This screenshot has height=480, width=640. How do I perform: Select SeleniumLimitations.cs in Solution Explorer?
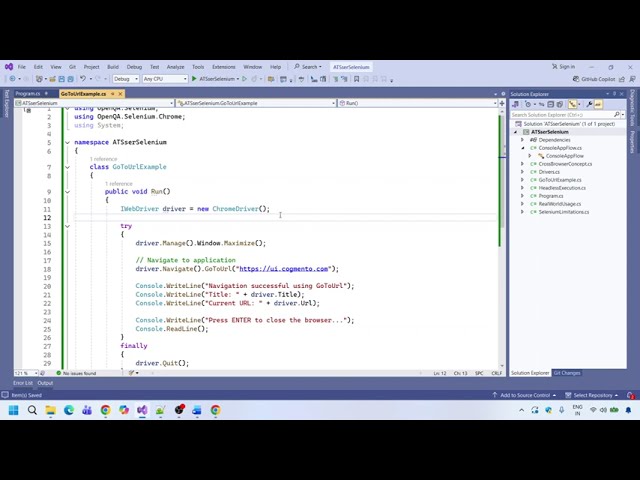pos(563,212)
